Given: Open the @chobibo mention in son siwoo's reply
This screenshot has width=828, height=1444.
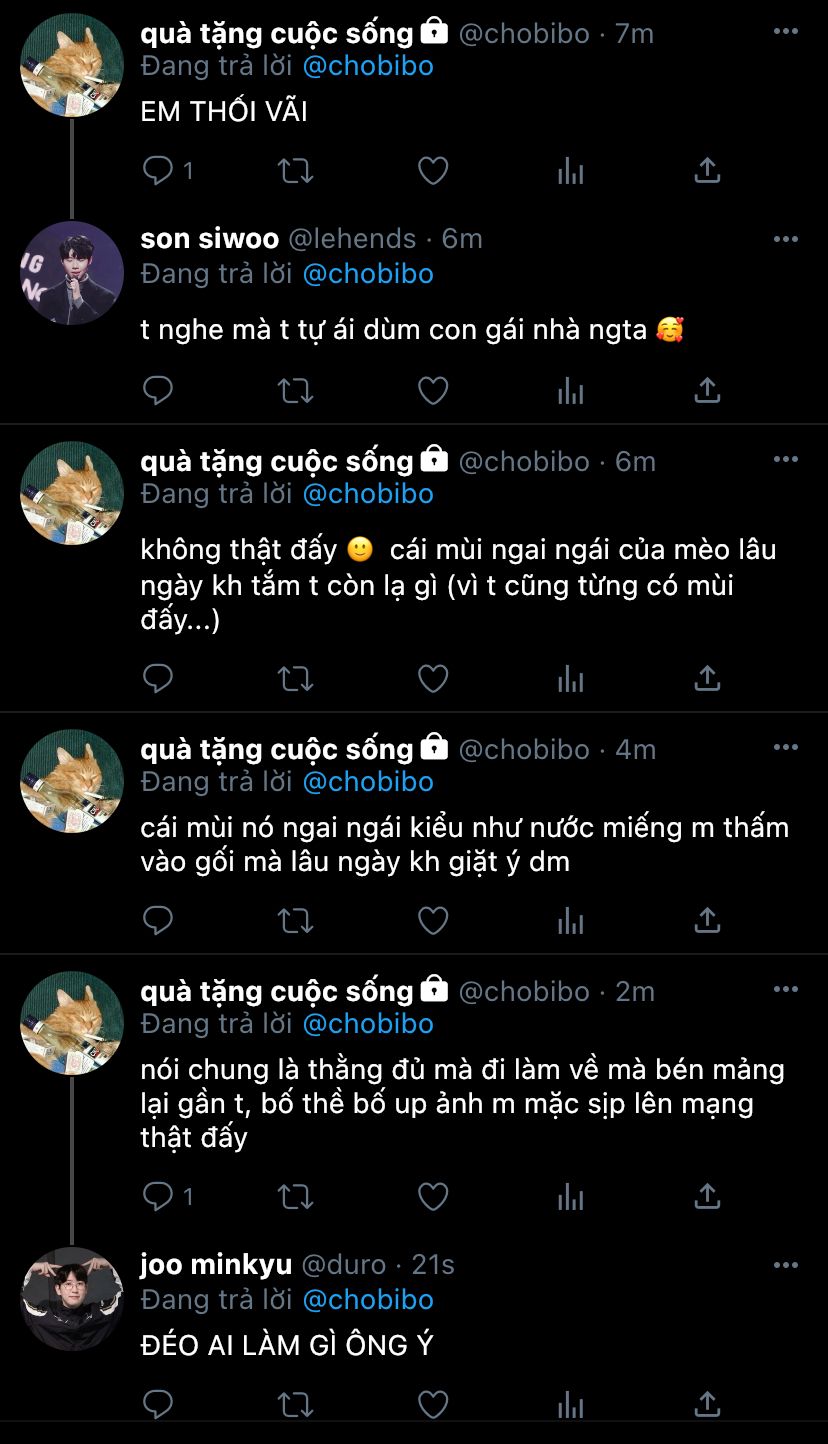Looking at the screenshot, I should coord(368,274).
